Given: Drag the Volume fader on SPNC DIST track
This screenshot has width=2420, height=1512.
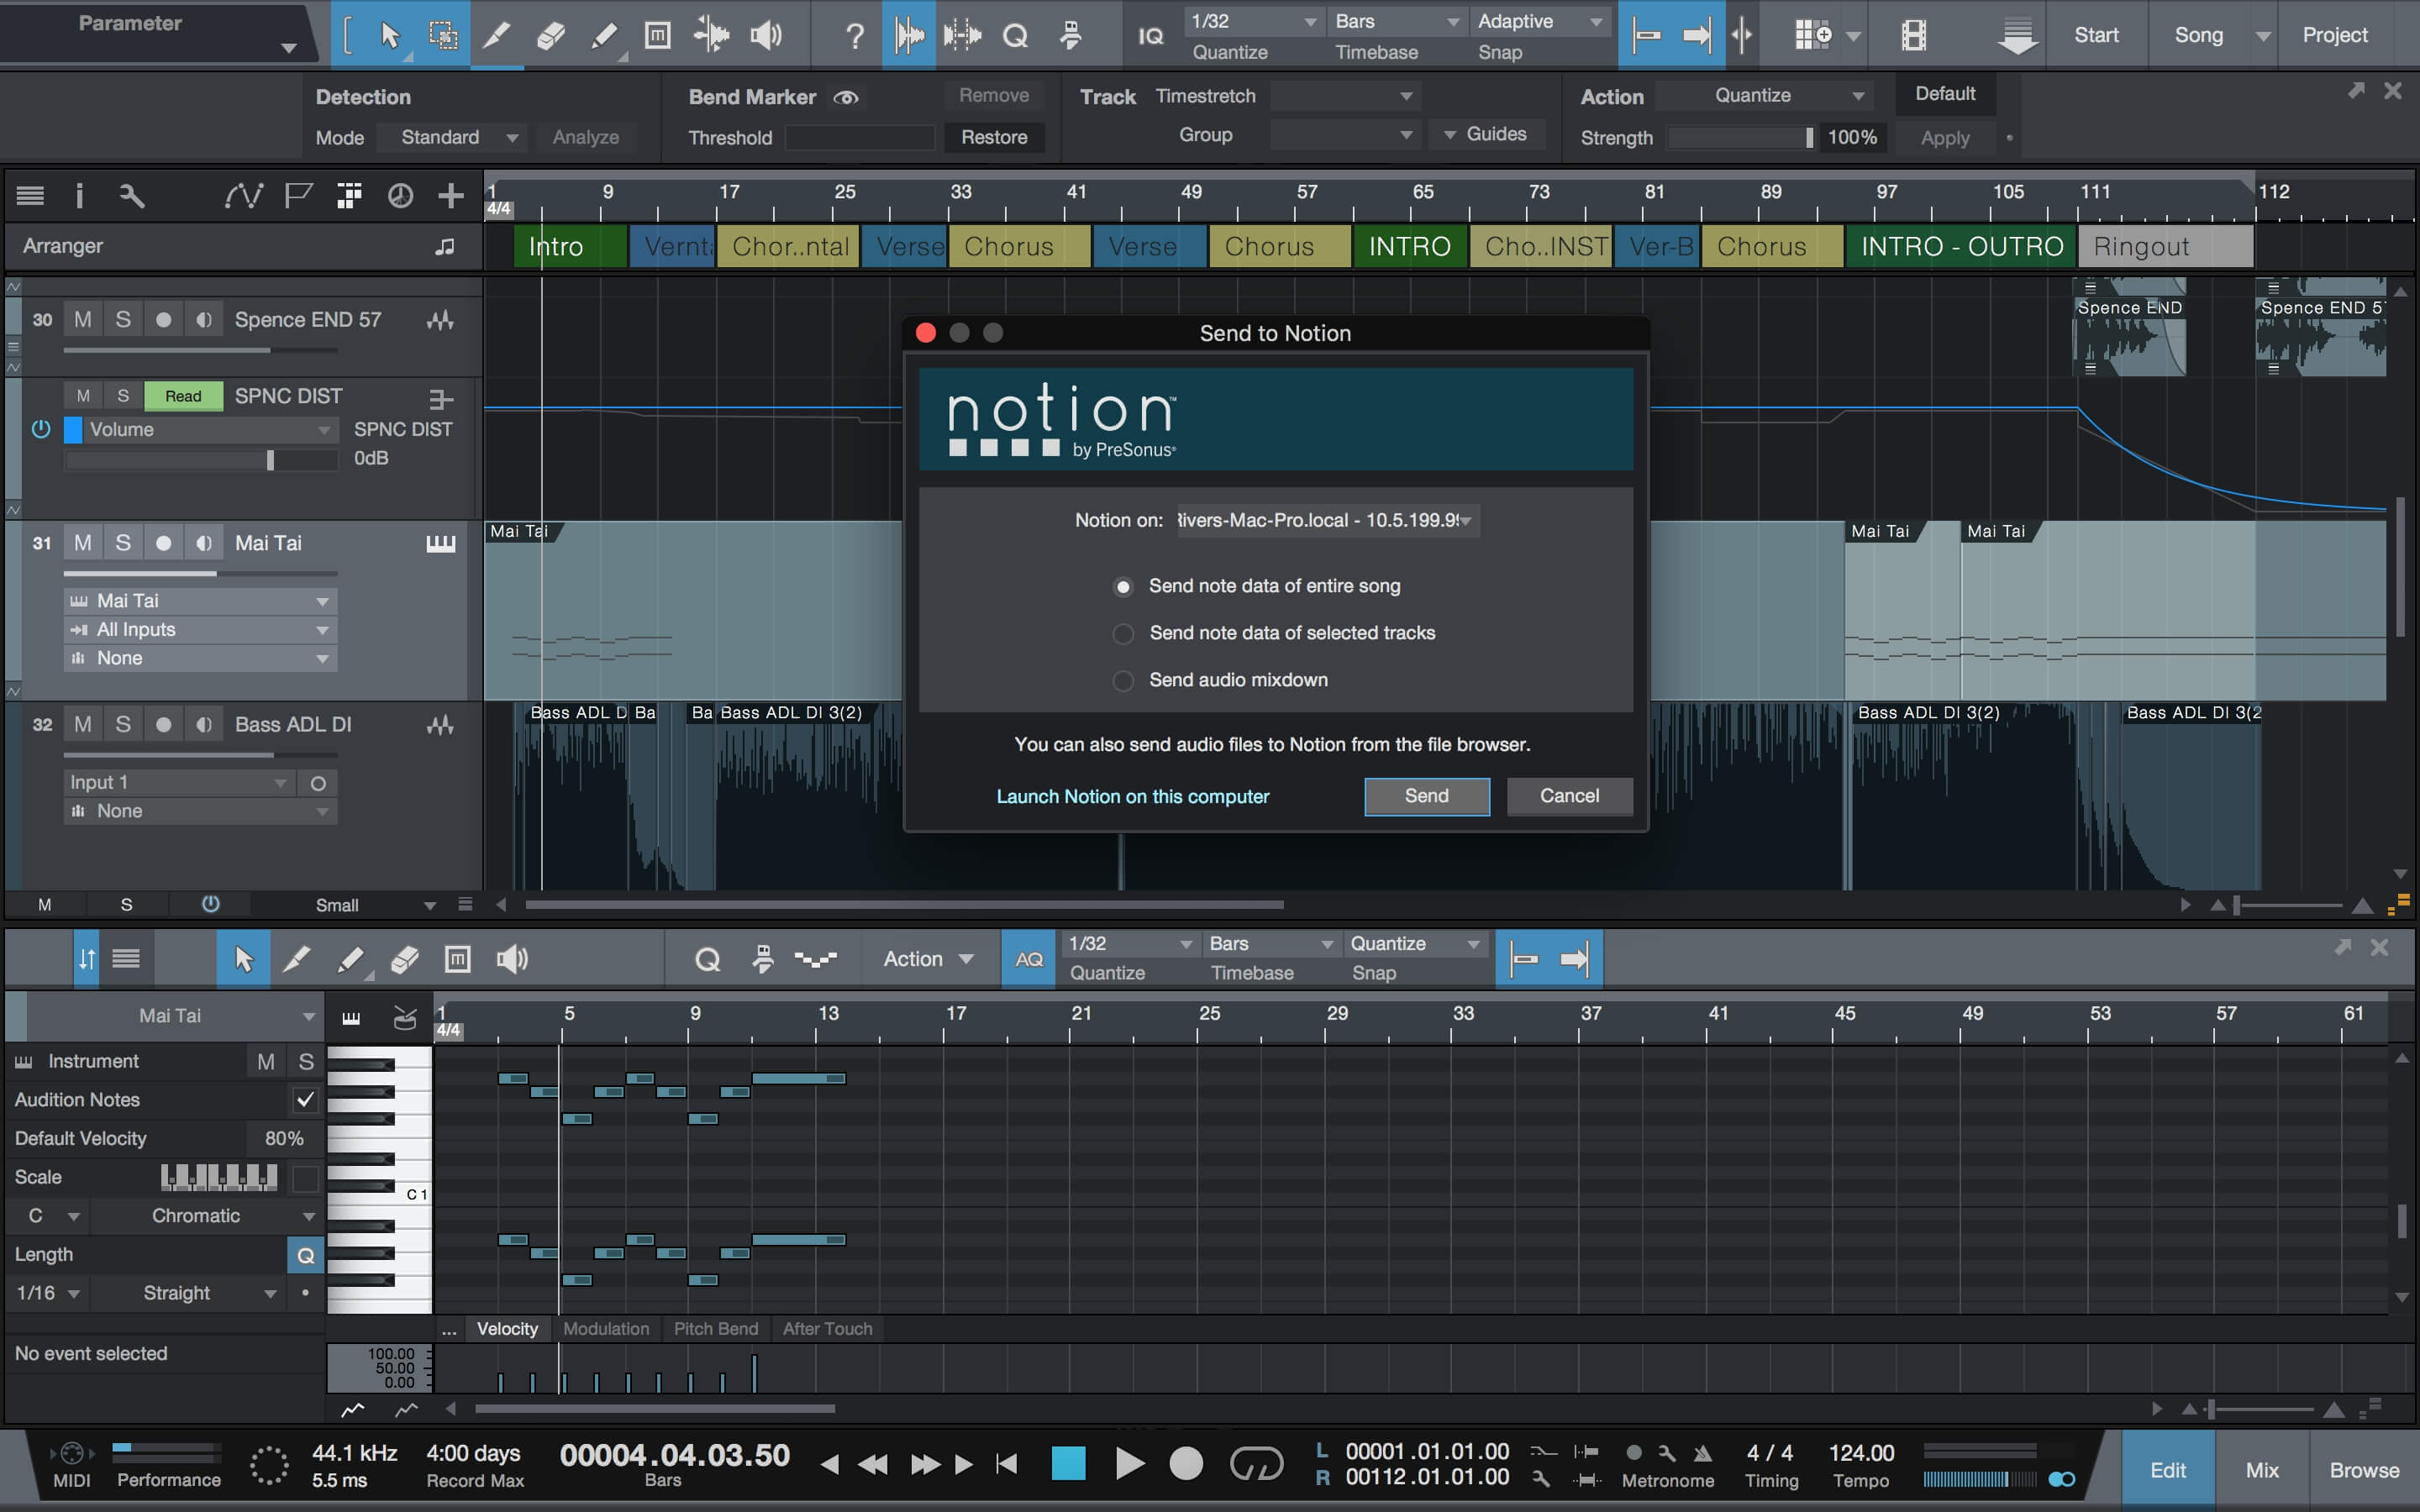Looking at the screenshot, I should [268, 458].
